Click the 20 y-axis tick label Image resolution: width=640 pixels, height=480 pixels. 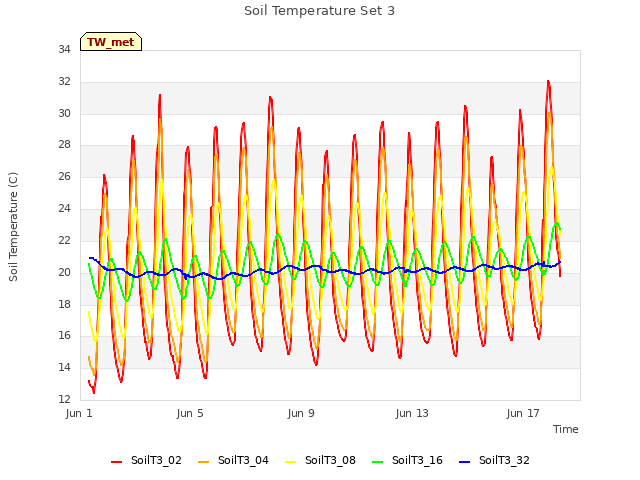click(64, 272)
